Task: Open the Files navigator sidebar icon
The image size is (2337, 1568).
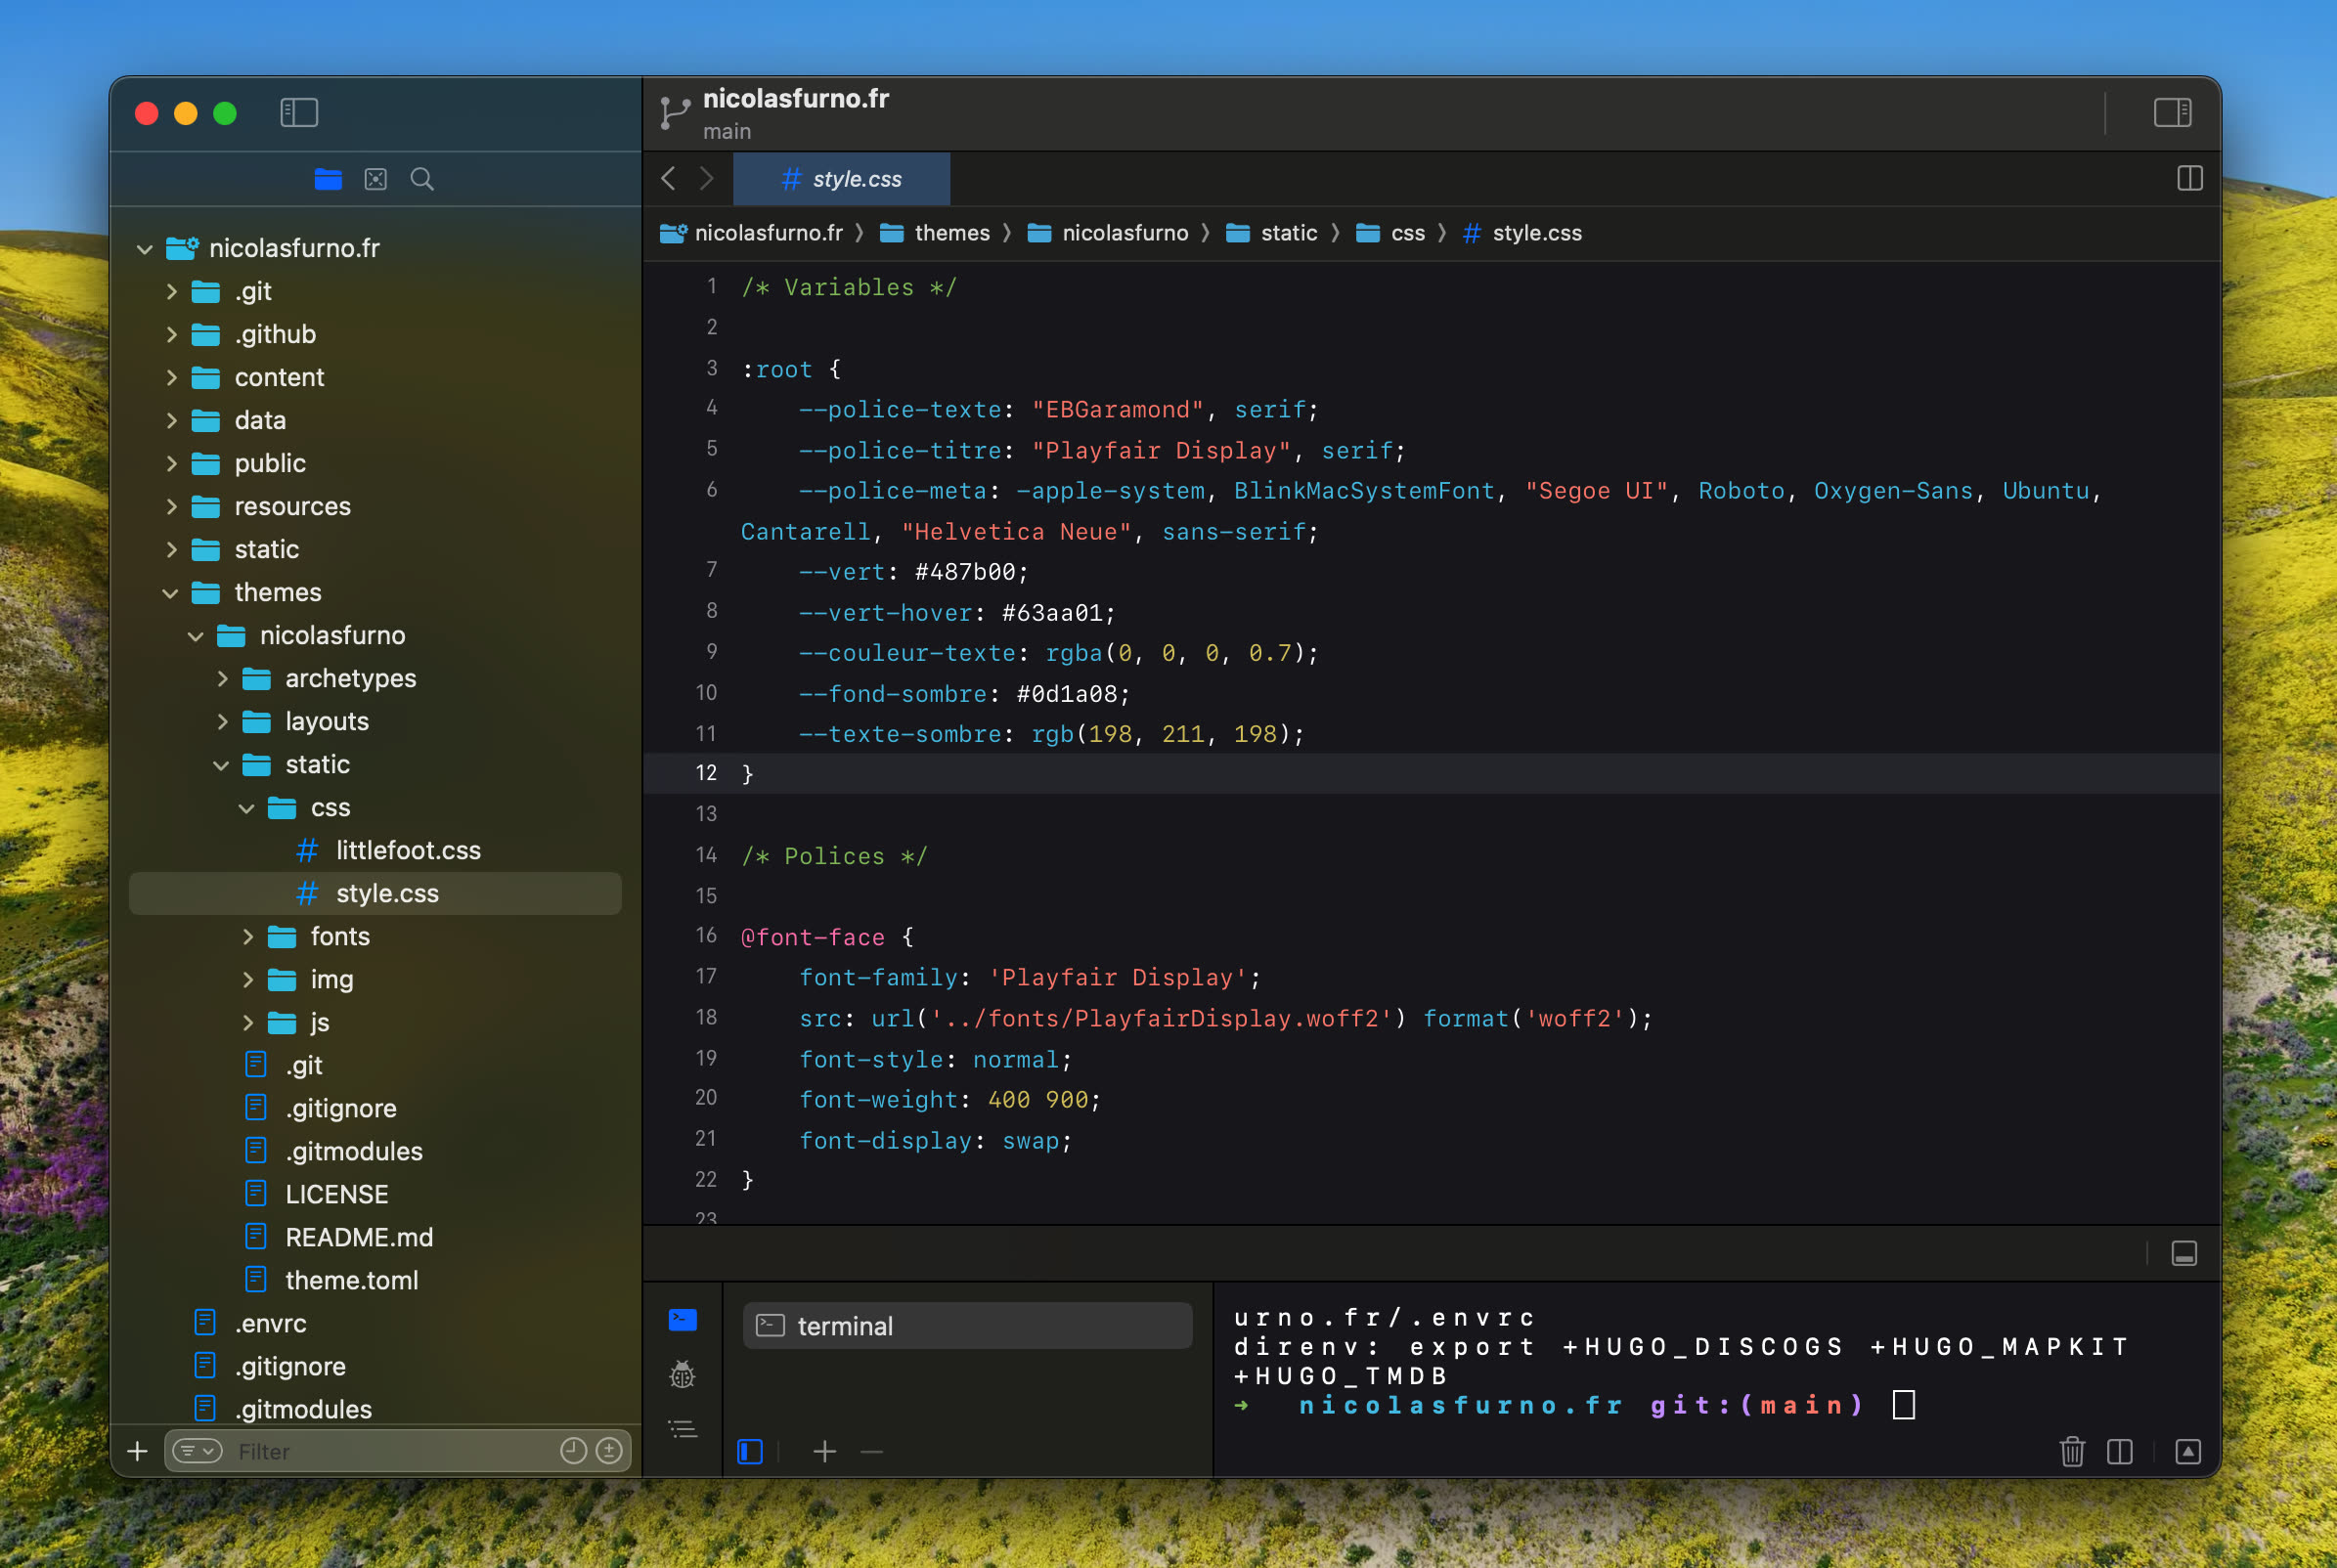Action: point(328,179)
